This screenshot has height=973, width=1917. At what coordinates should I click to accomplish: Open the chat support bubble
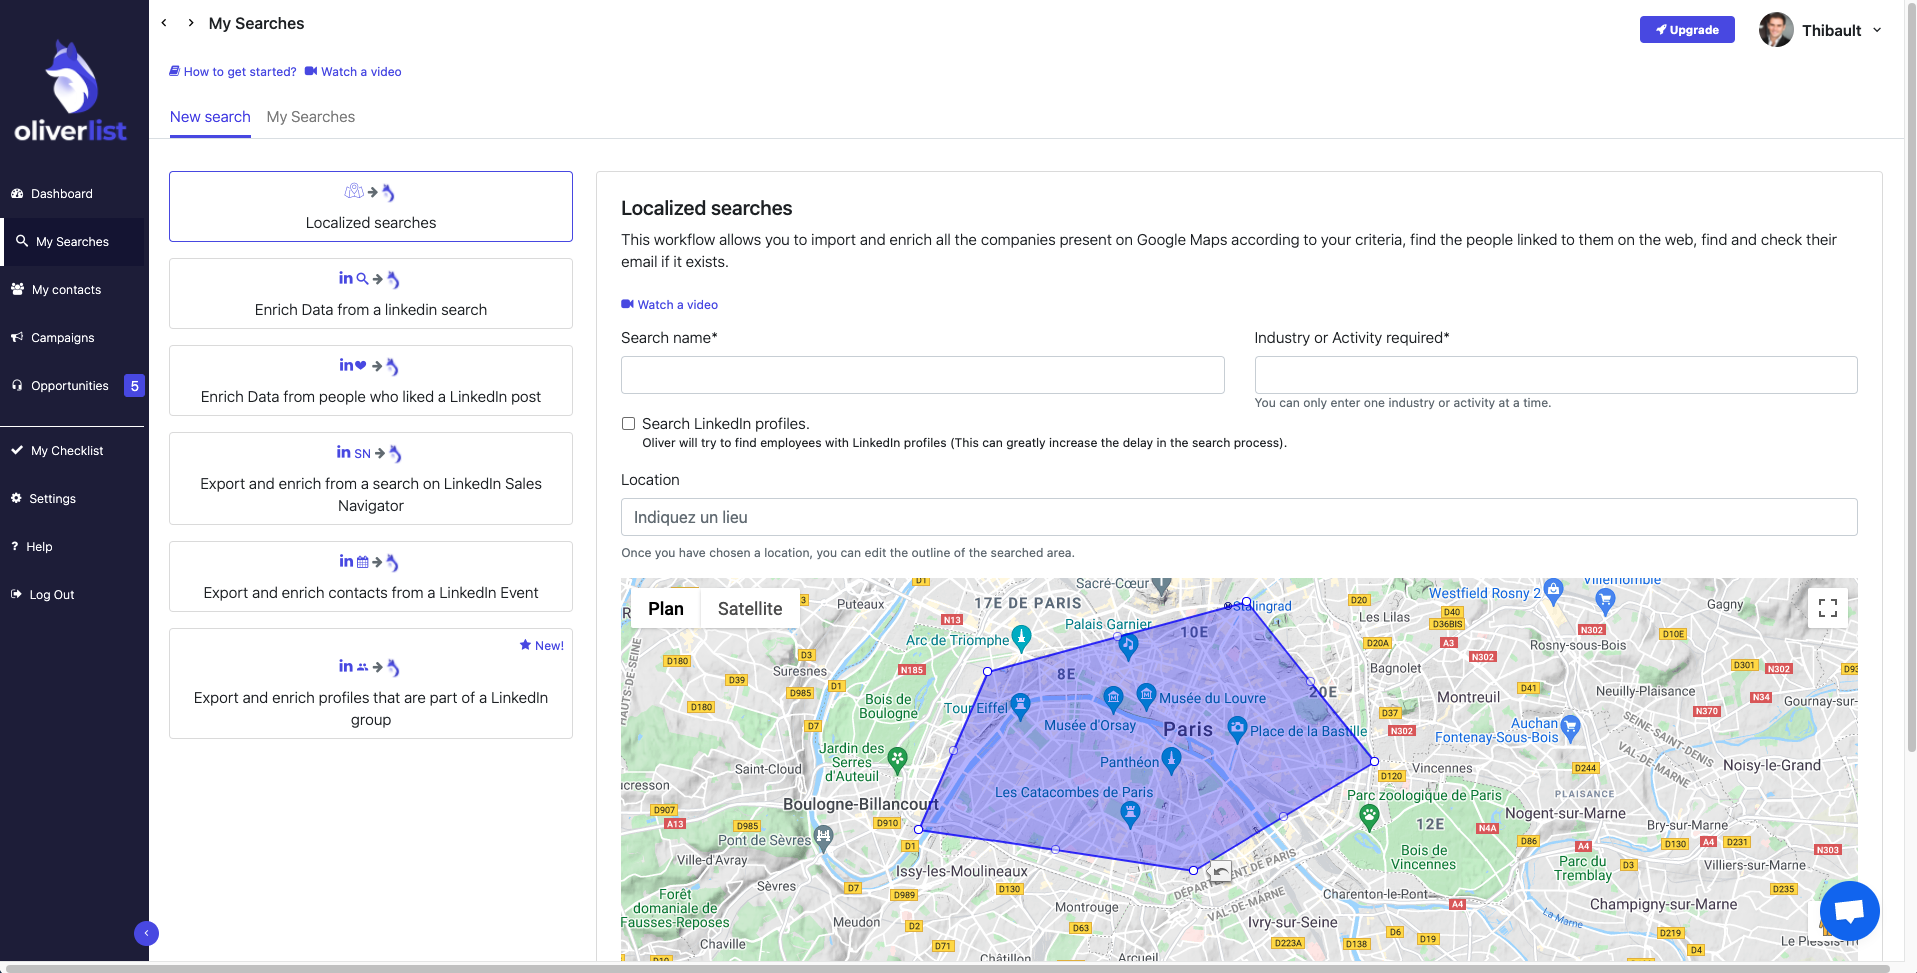pyautogui.click(x=1849, y=911)
